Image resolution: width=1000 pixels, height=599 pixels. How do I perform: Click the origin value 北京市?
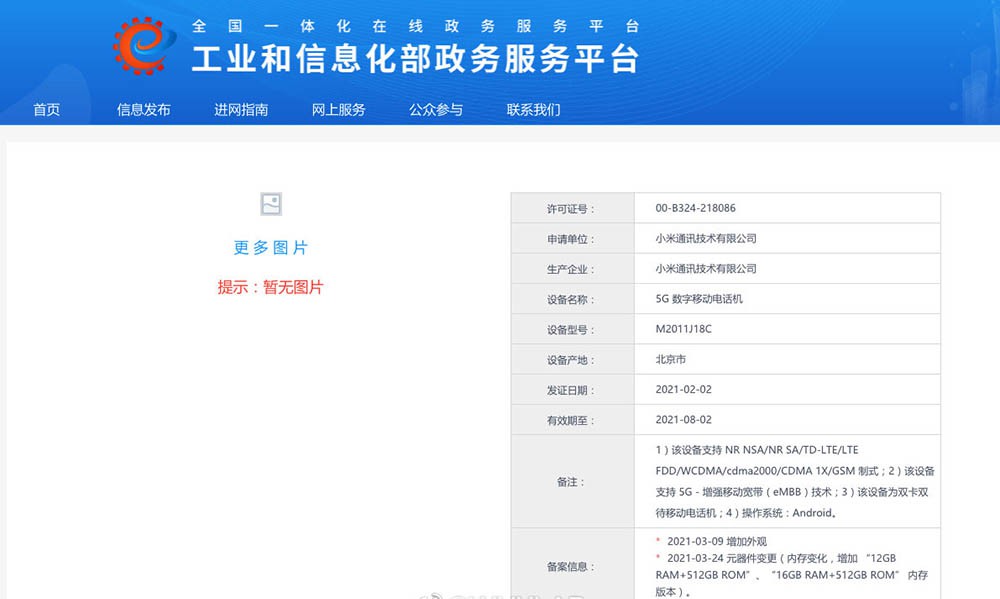point(671,359)
